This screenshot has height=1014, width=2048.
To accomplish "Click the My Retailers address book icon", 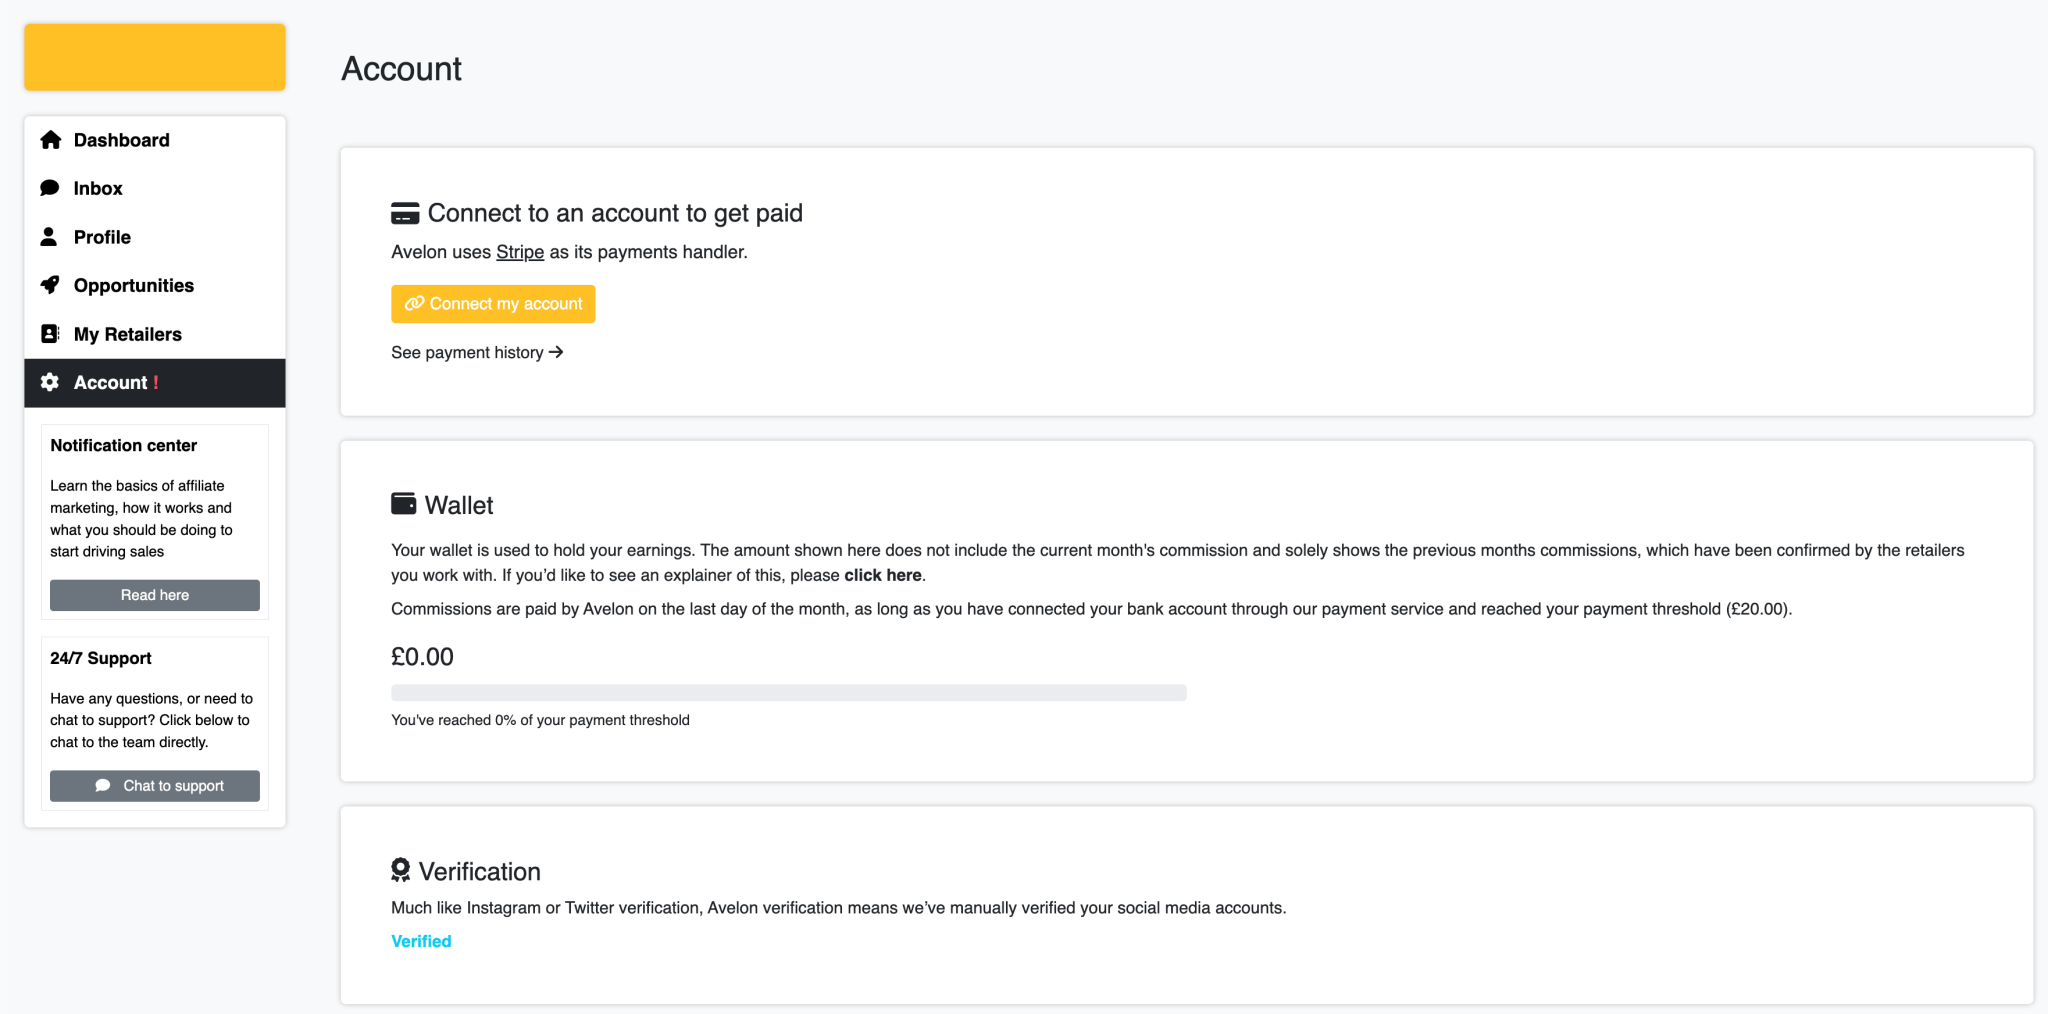I will click(50, 334).
